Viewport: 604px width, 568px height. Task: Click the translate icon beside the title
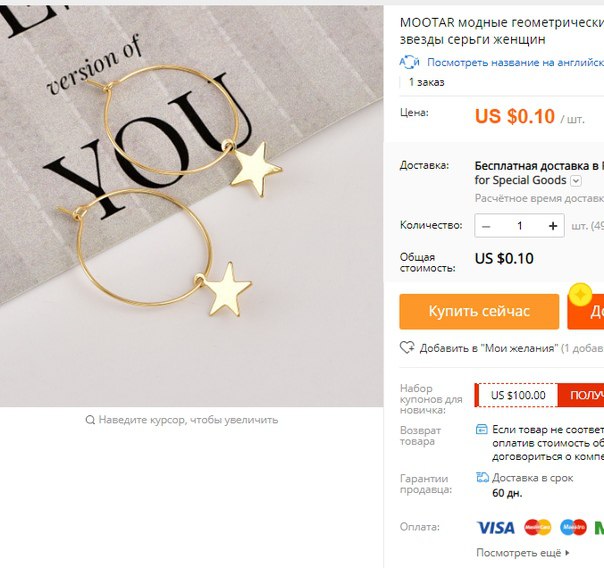[409, 62]
